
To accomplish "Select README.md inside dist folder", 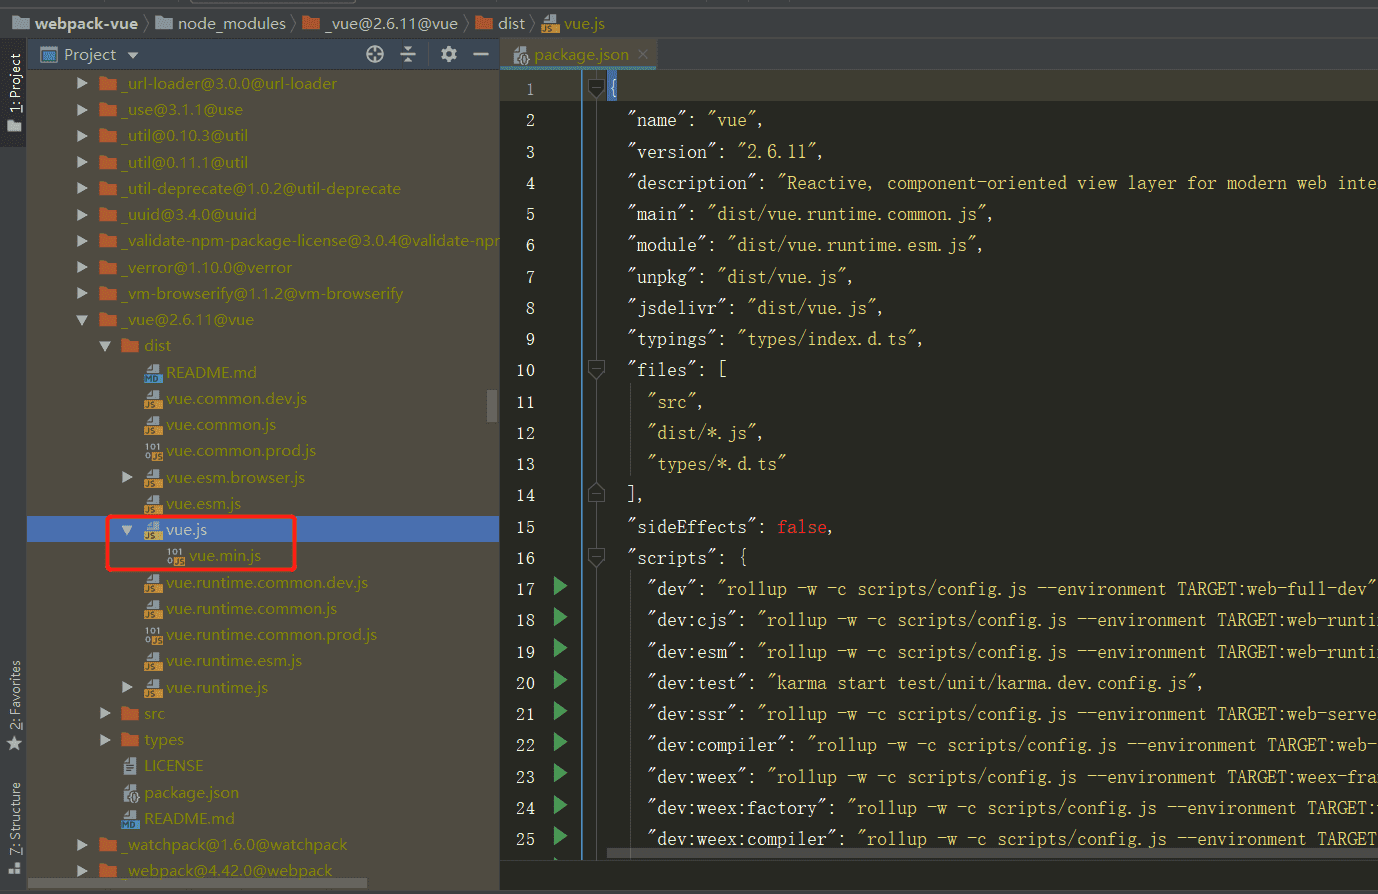I will pyautogui.click(x=211, y=372).
